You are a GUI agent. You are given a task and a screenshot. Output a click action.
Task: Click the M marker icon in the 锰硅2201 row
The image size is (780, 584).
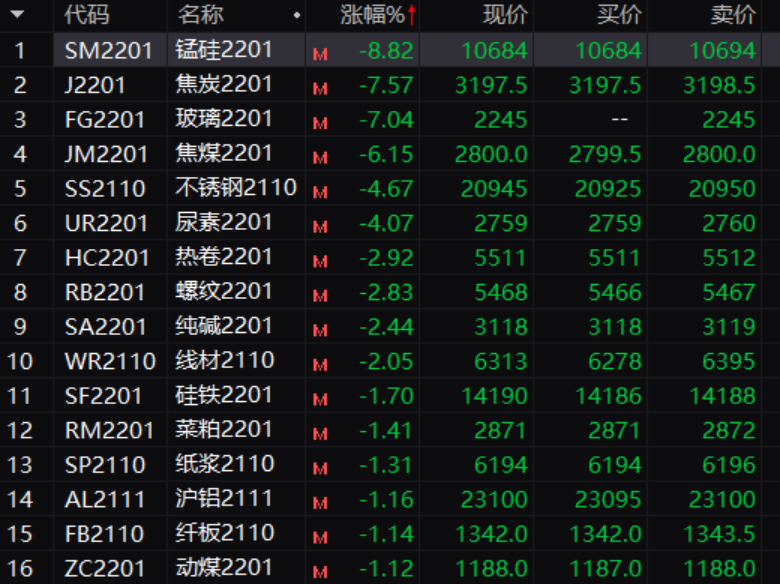click(x=320, y=55)
